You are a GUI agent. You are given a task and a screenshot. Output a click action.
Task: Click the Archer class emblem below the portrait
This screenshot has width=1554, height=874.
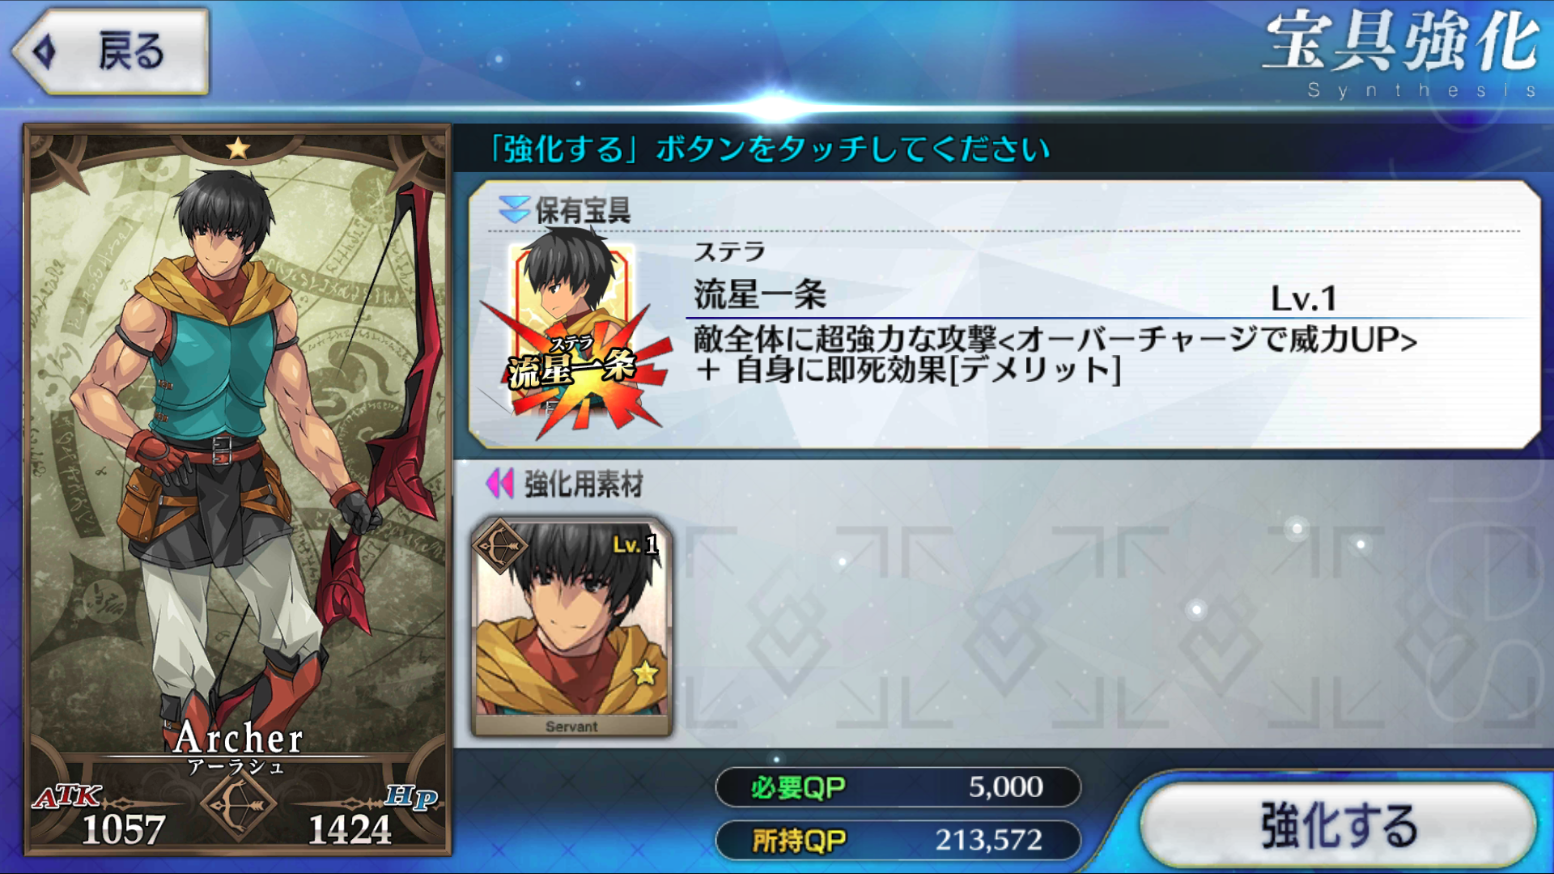(x=236, y=805)
